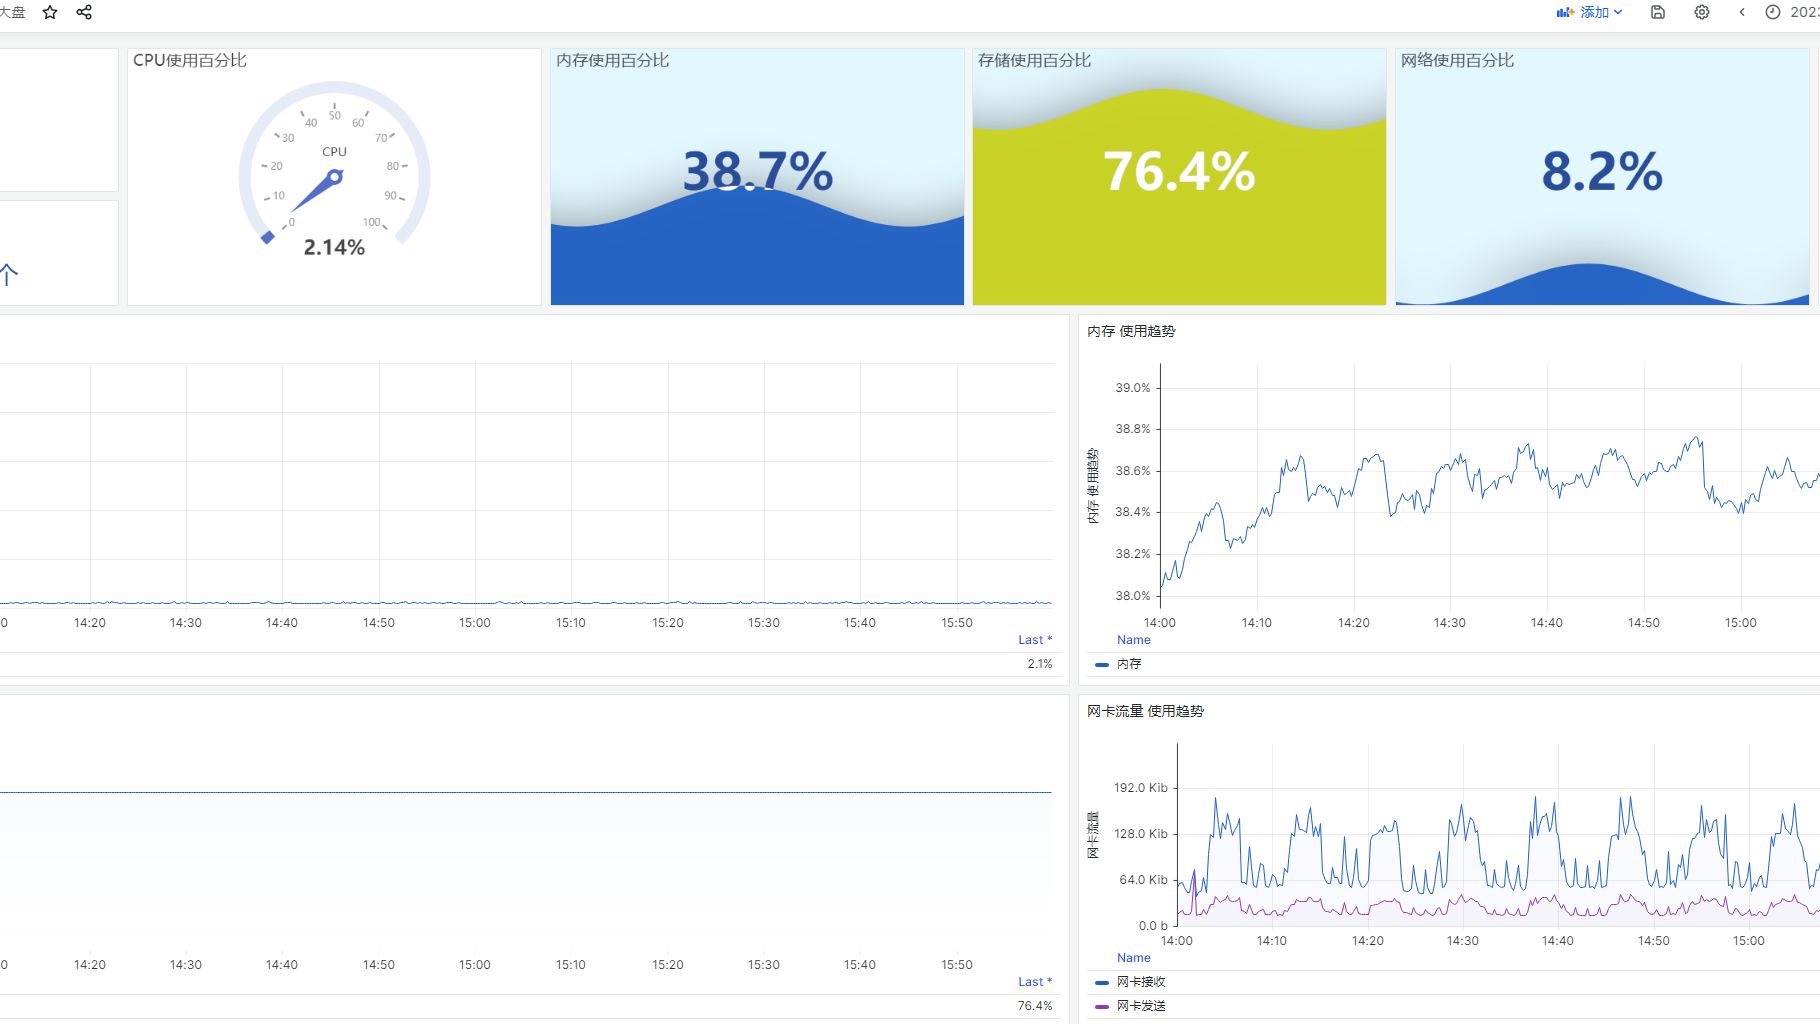Click the 76.4% storage value
Screen dimensions: 1820x1024
tap(1180, 171)
